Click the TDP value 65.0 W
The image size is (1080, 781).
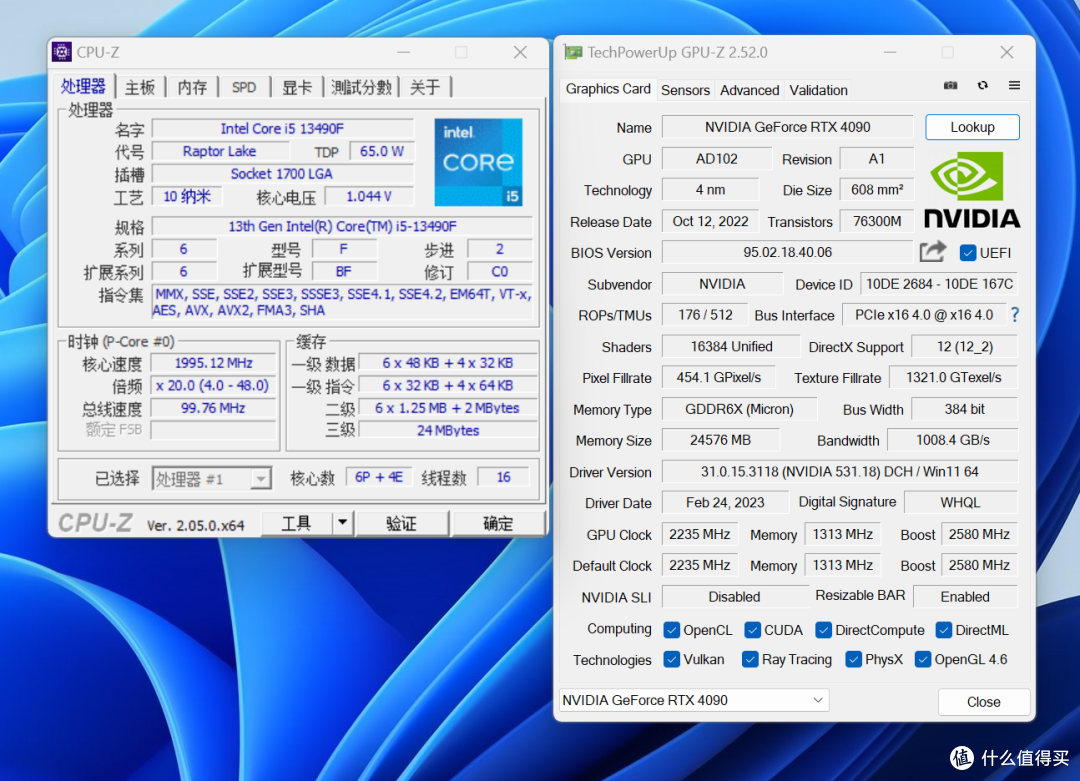(x=382, y=152)
